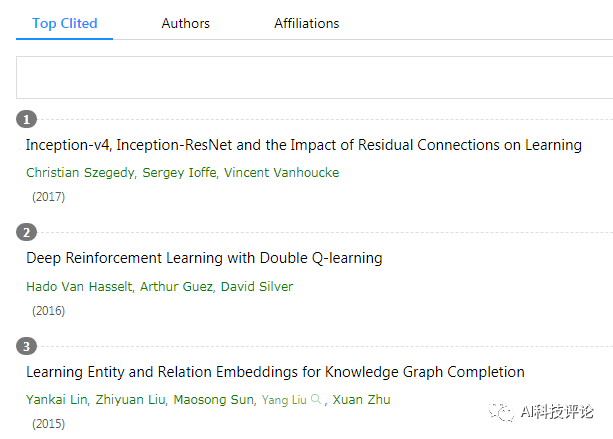This screenshot has width=613, height=439.
Task: Open the Inception-v4, Inception-ResNet paper title
Action: point(304,145)
